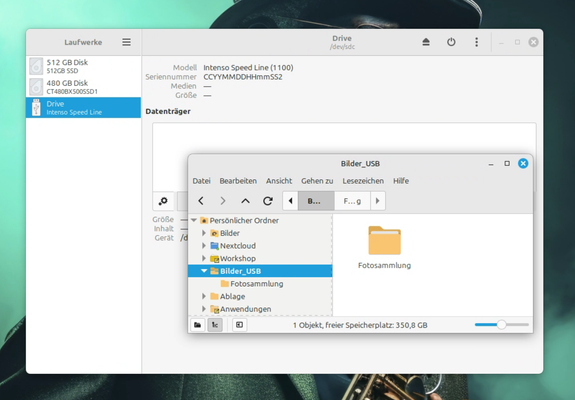The height and width of the screenshot is (400, 575).
Task: Click model text Intenso Speed Line (1100)
Action: pyautogui.click(x=248, y=68)
